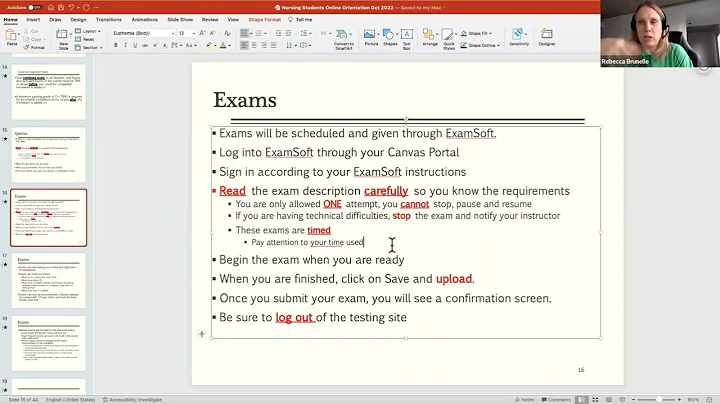
Task: Click Convert to SmartArt
Action: click(x=343, y=39)
